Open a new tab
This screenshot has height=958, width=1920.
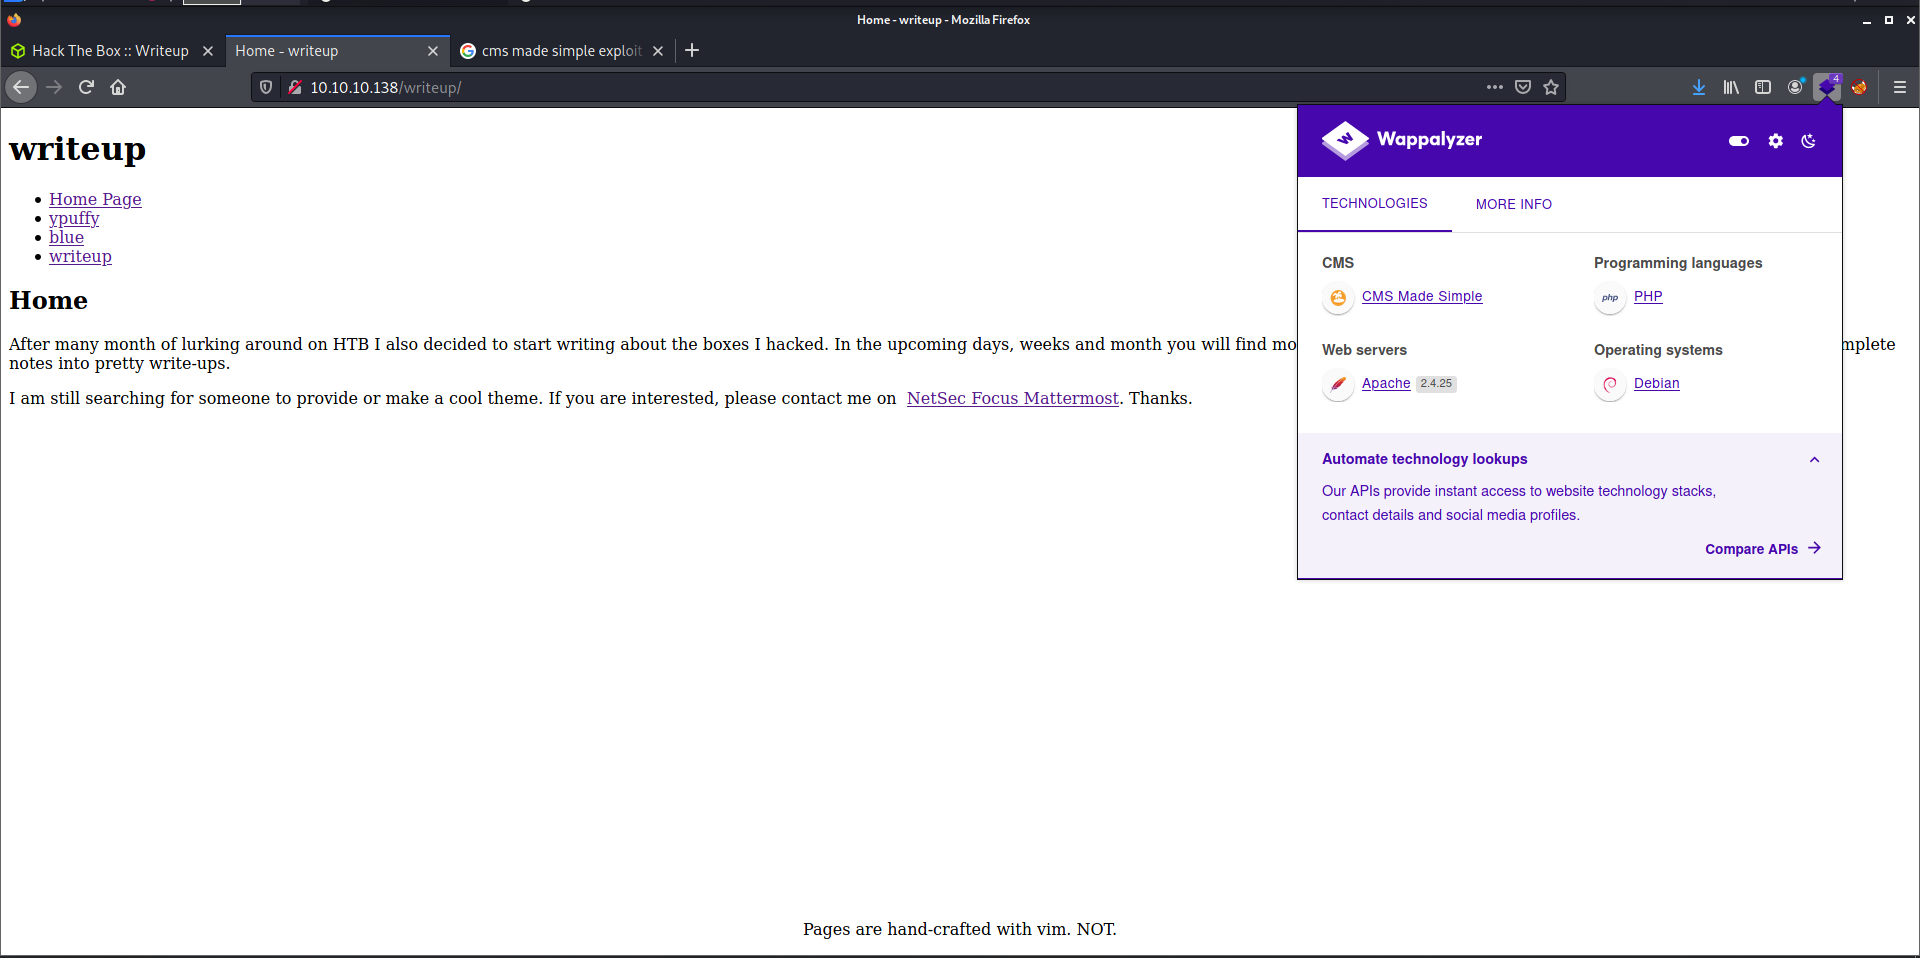click(692, 50)
